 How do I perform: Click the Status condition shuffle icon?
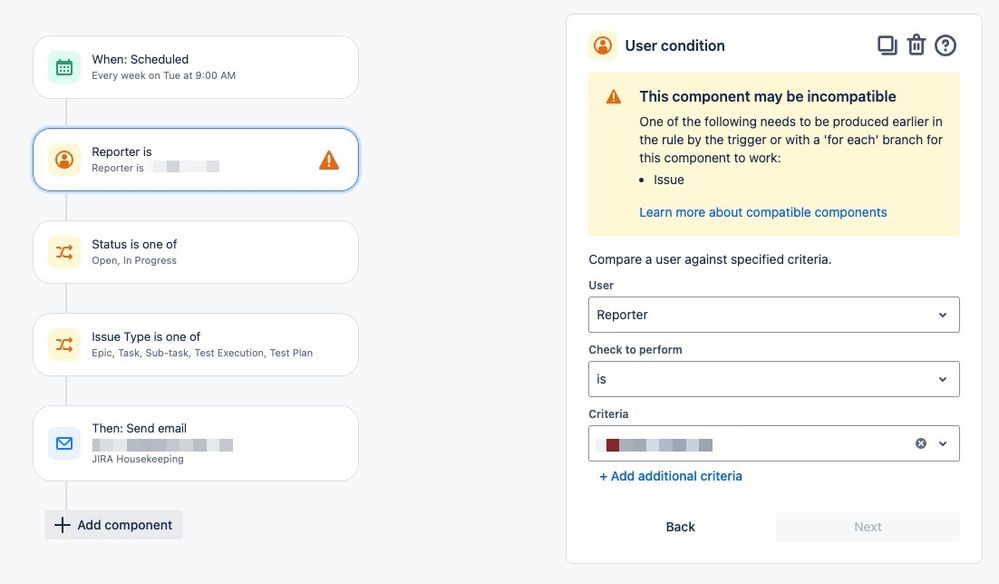[x=64, y=252]
